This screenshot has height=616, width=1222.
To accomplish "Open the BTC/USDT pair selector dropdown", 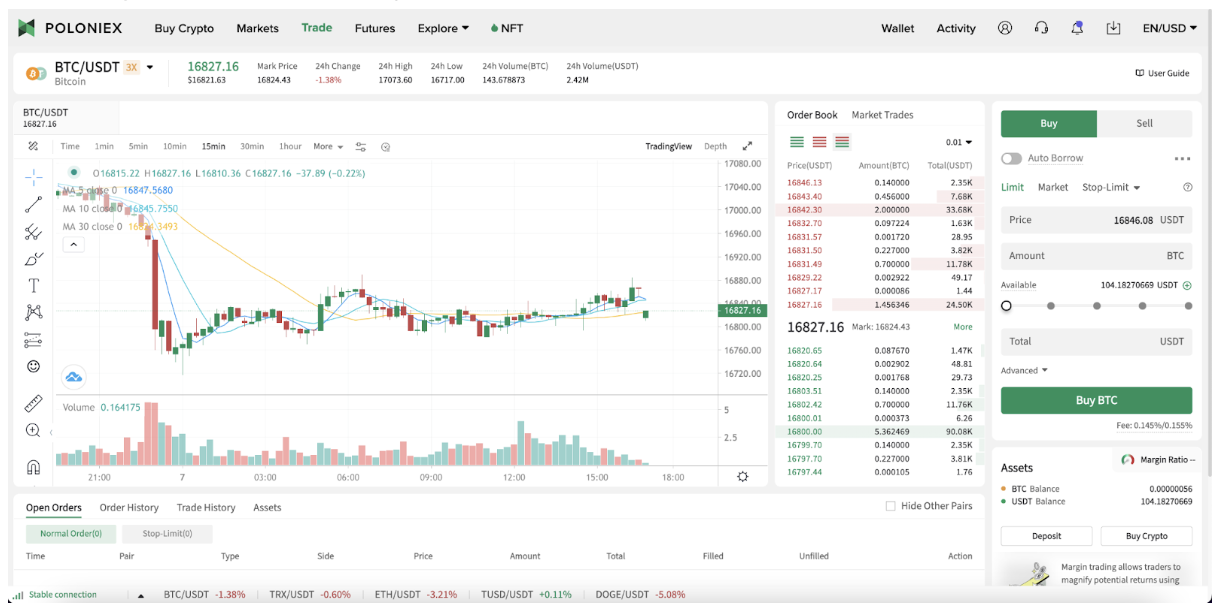I will 150,67.
